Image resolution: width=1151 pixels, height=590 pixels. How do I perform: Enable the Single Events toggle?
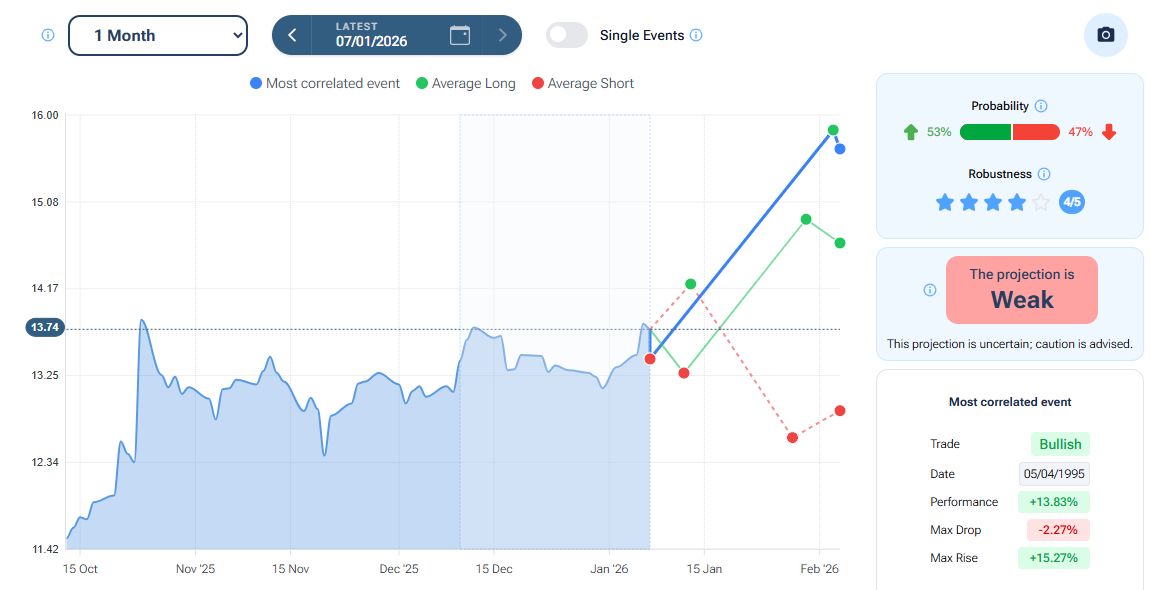point(567,35)
